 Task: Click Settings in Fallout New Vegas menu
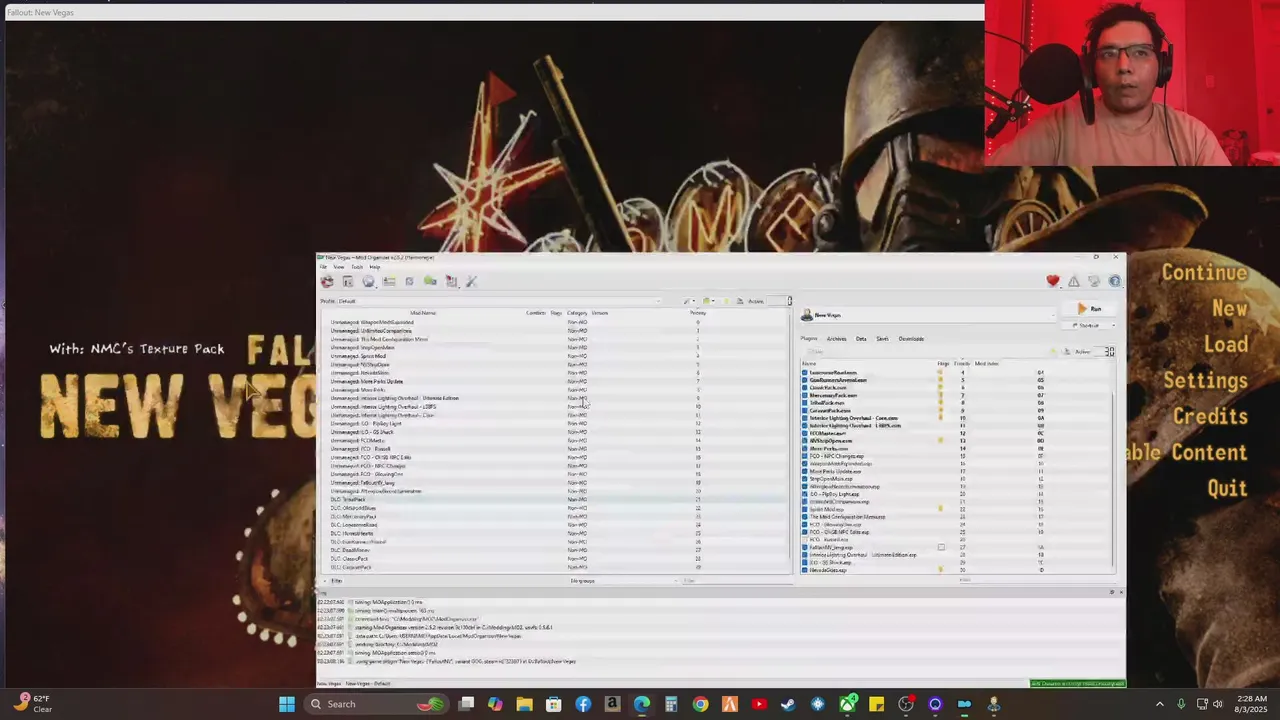(x=1205, y=381)
